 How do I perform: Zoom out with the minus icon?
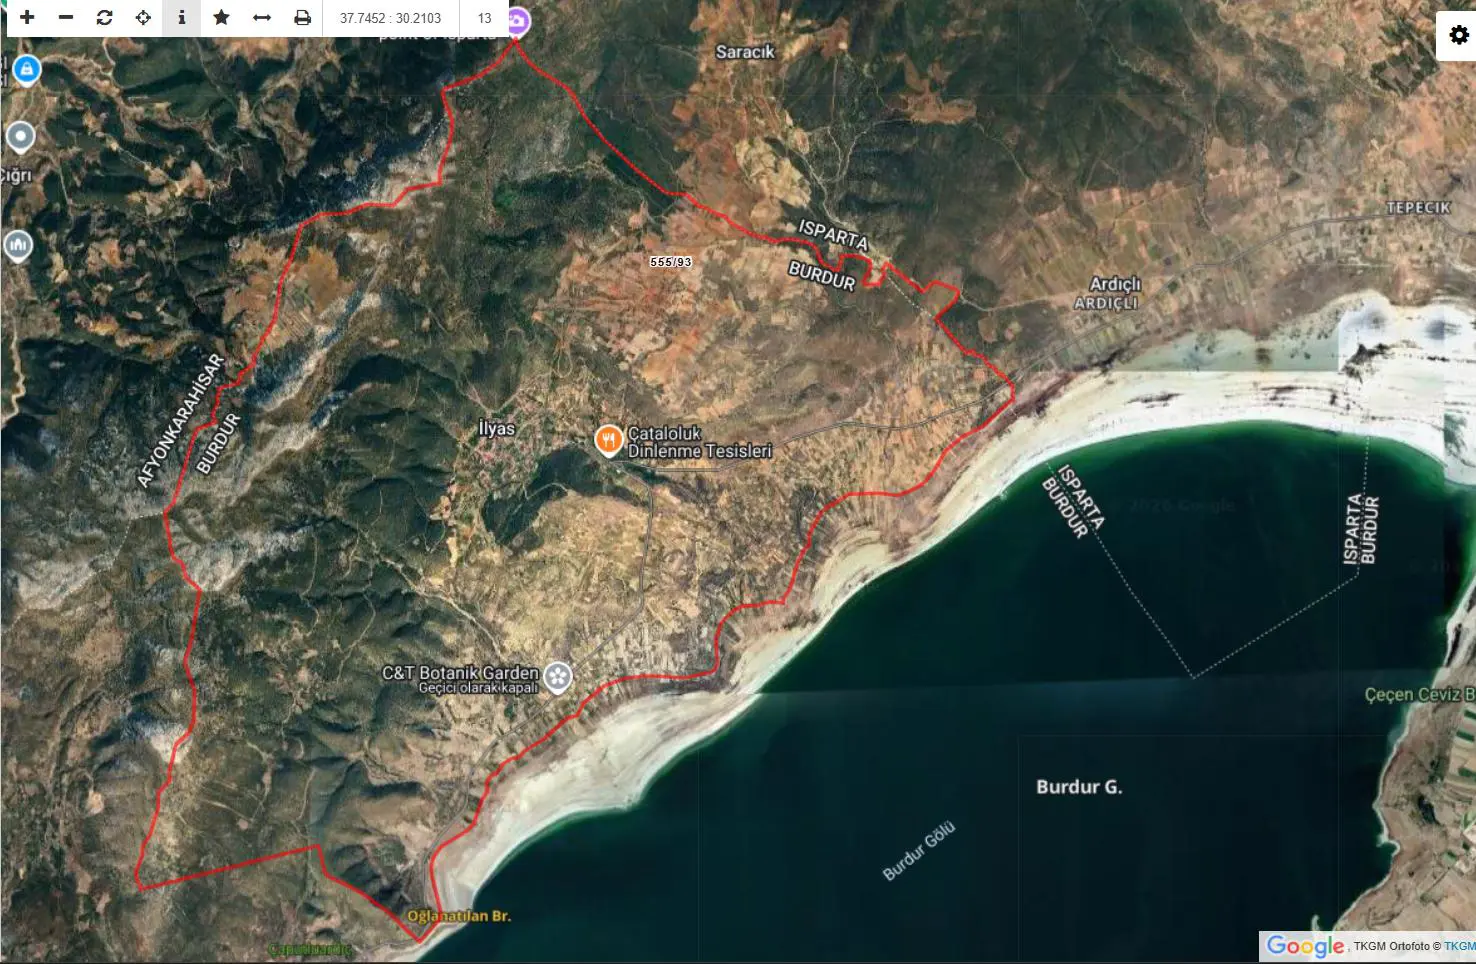66,18
